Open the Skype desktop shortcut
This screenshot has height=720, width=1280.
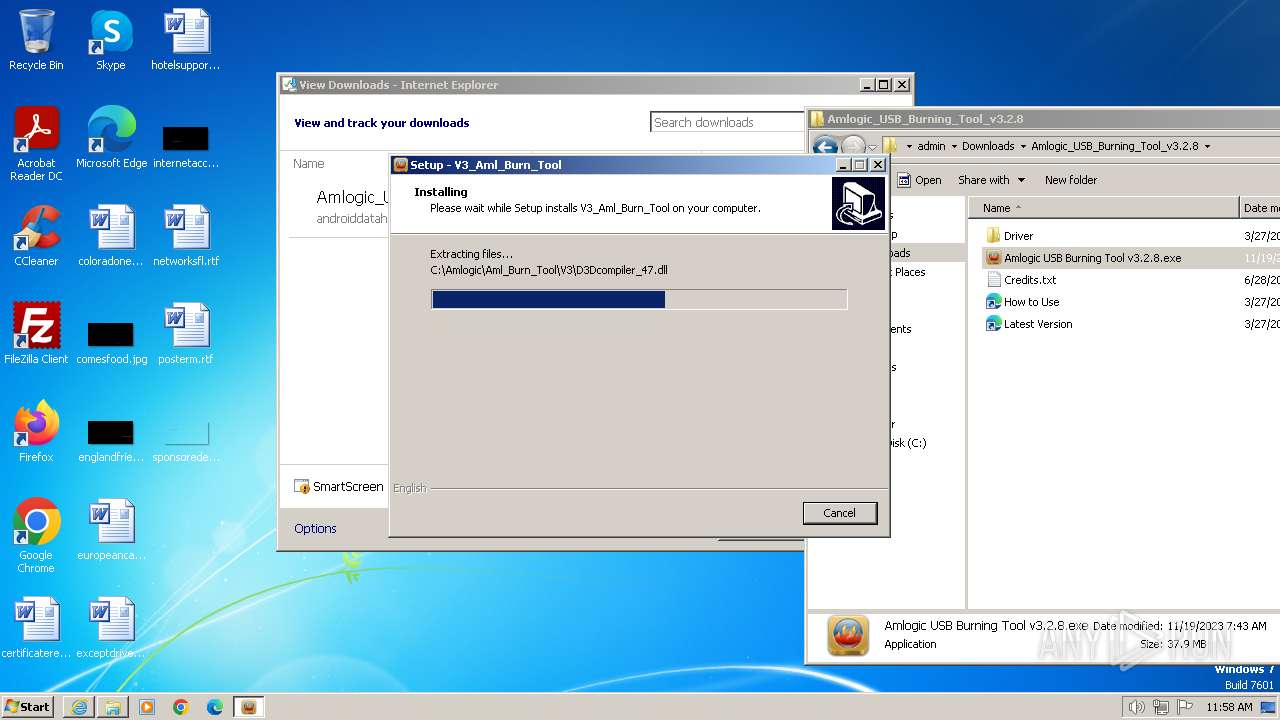110,40
